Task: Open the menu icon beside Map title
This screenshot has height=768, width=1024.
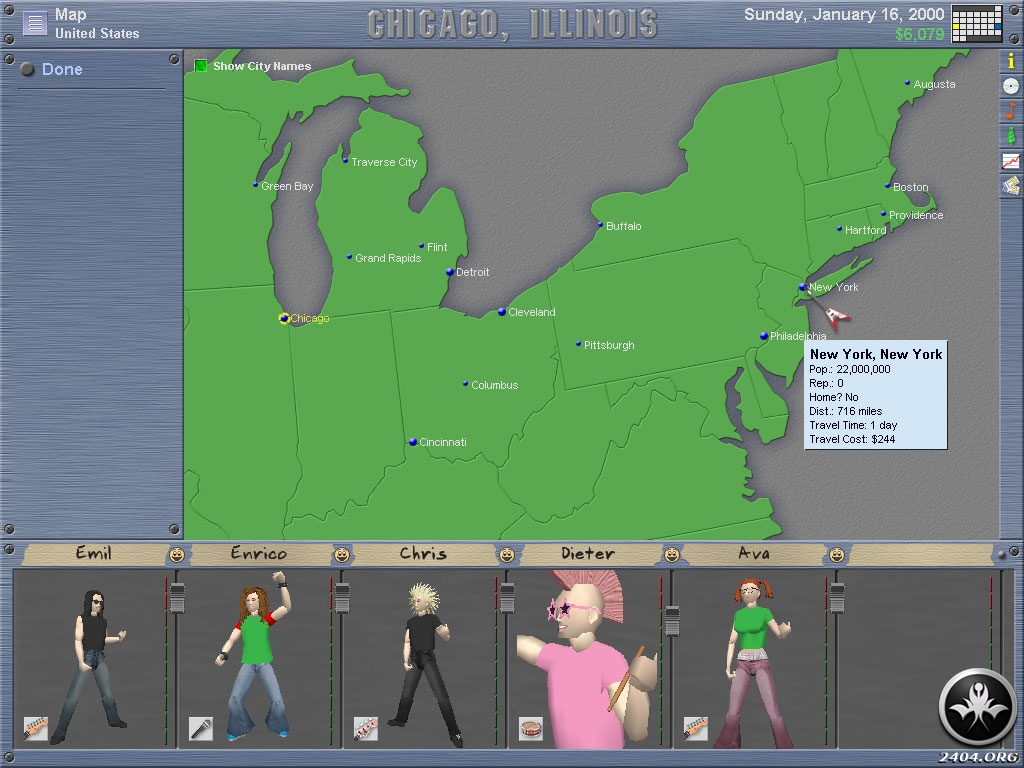Action: 35,24
